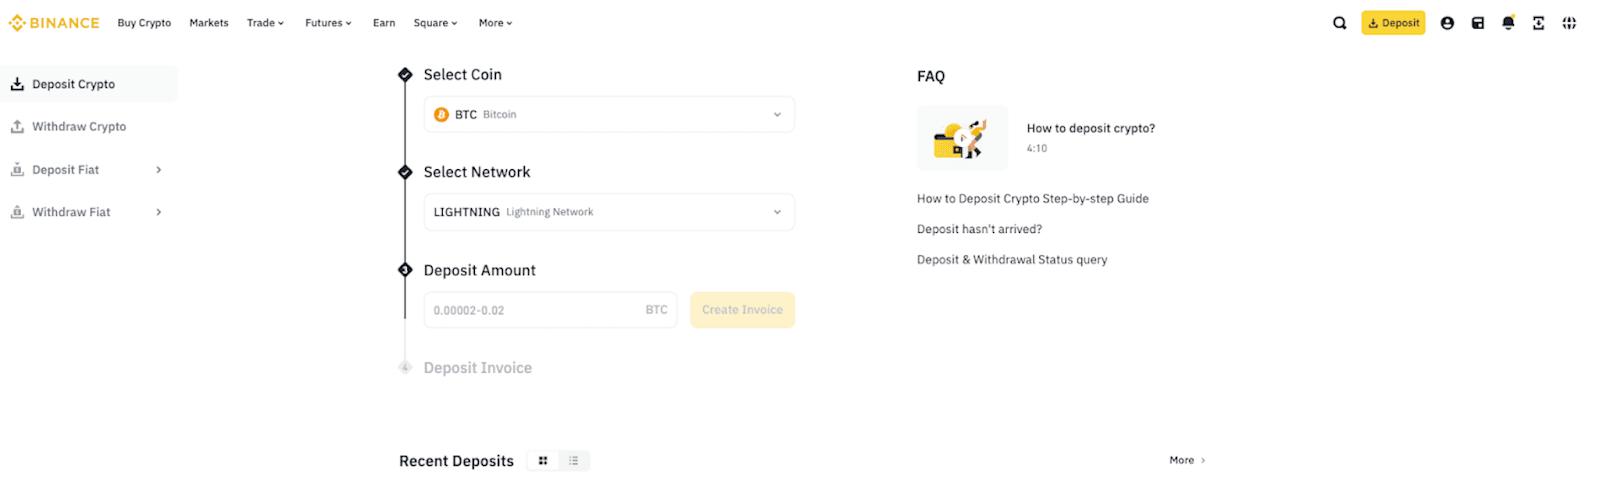Image resolution: width=1600 pixels, height=484 pixels.
Task: Open the account profile icon
Action: point(1447,23)
